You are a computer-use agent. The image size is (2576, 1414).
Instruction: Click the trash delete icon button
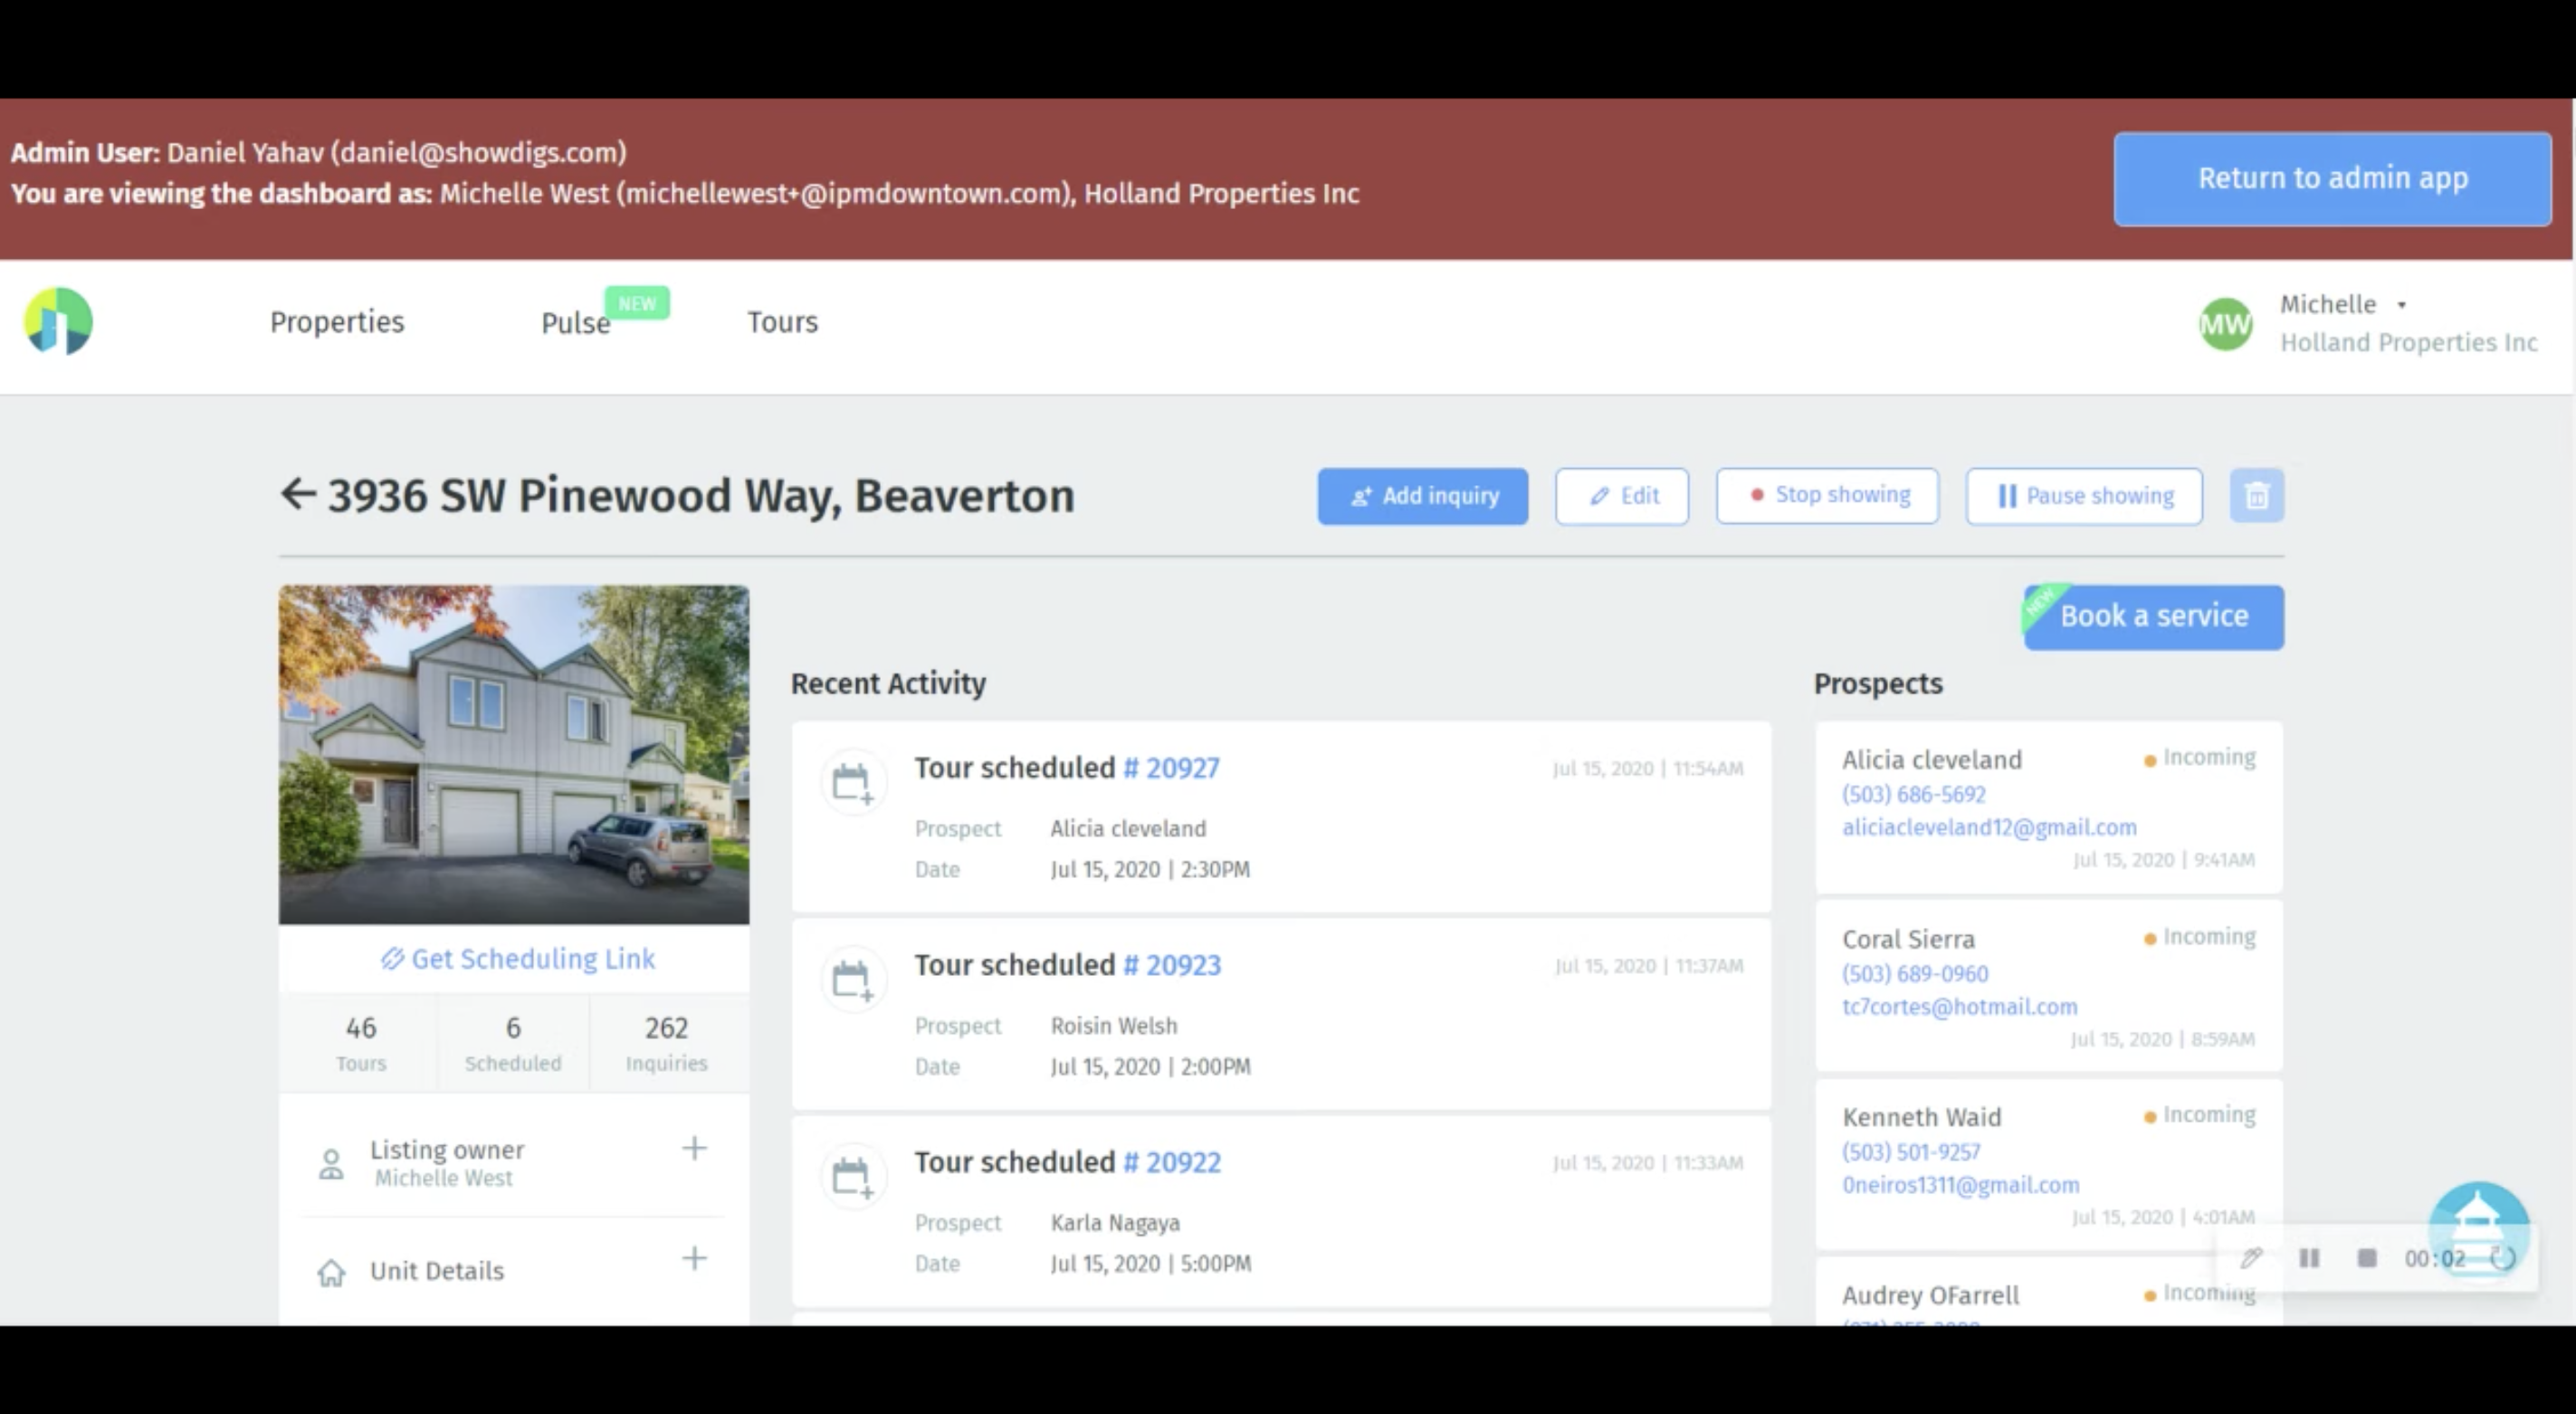(x=2256, y=495)
